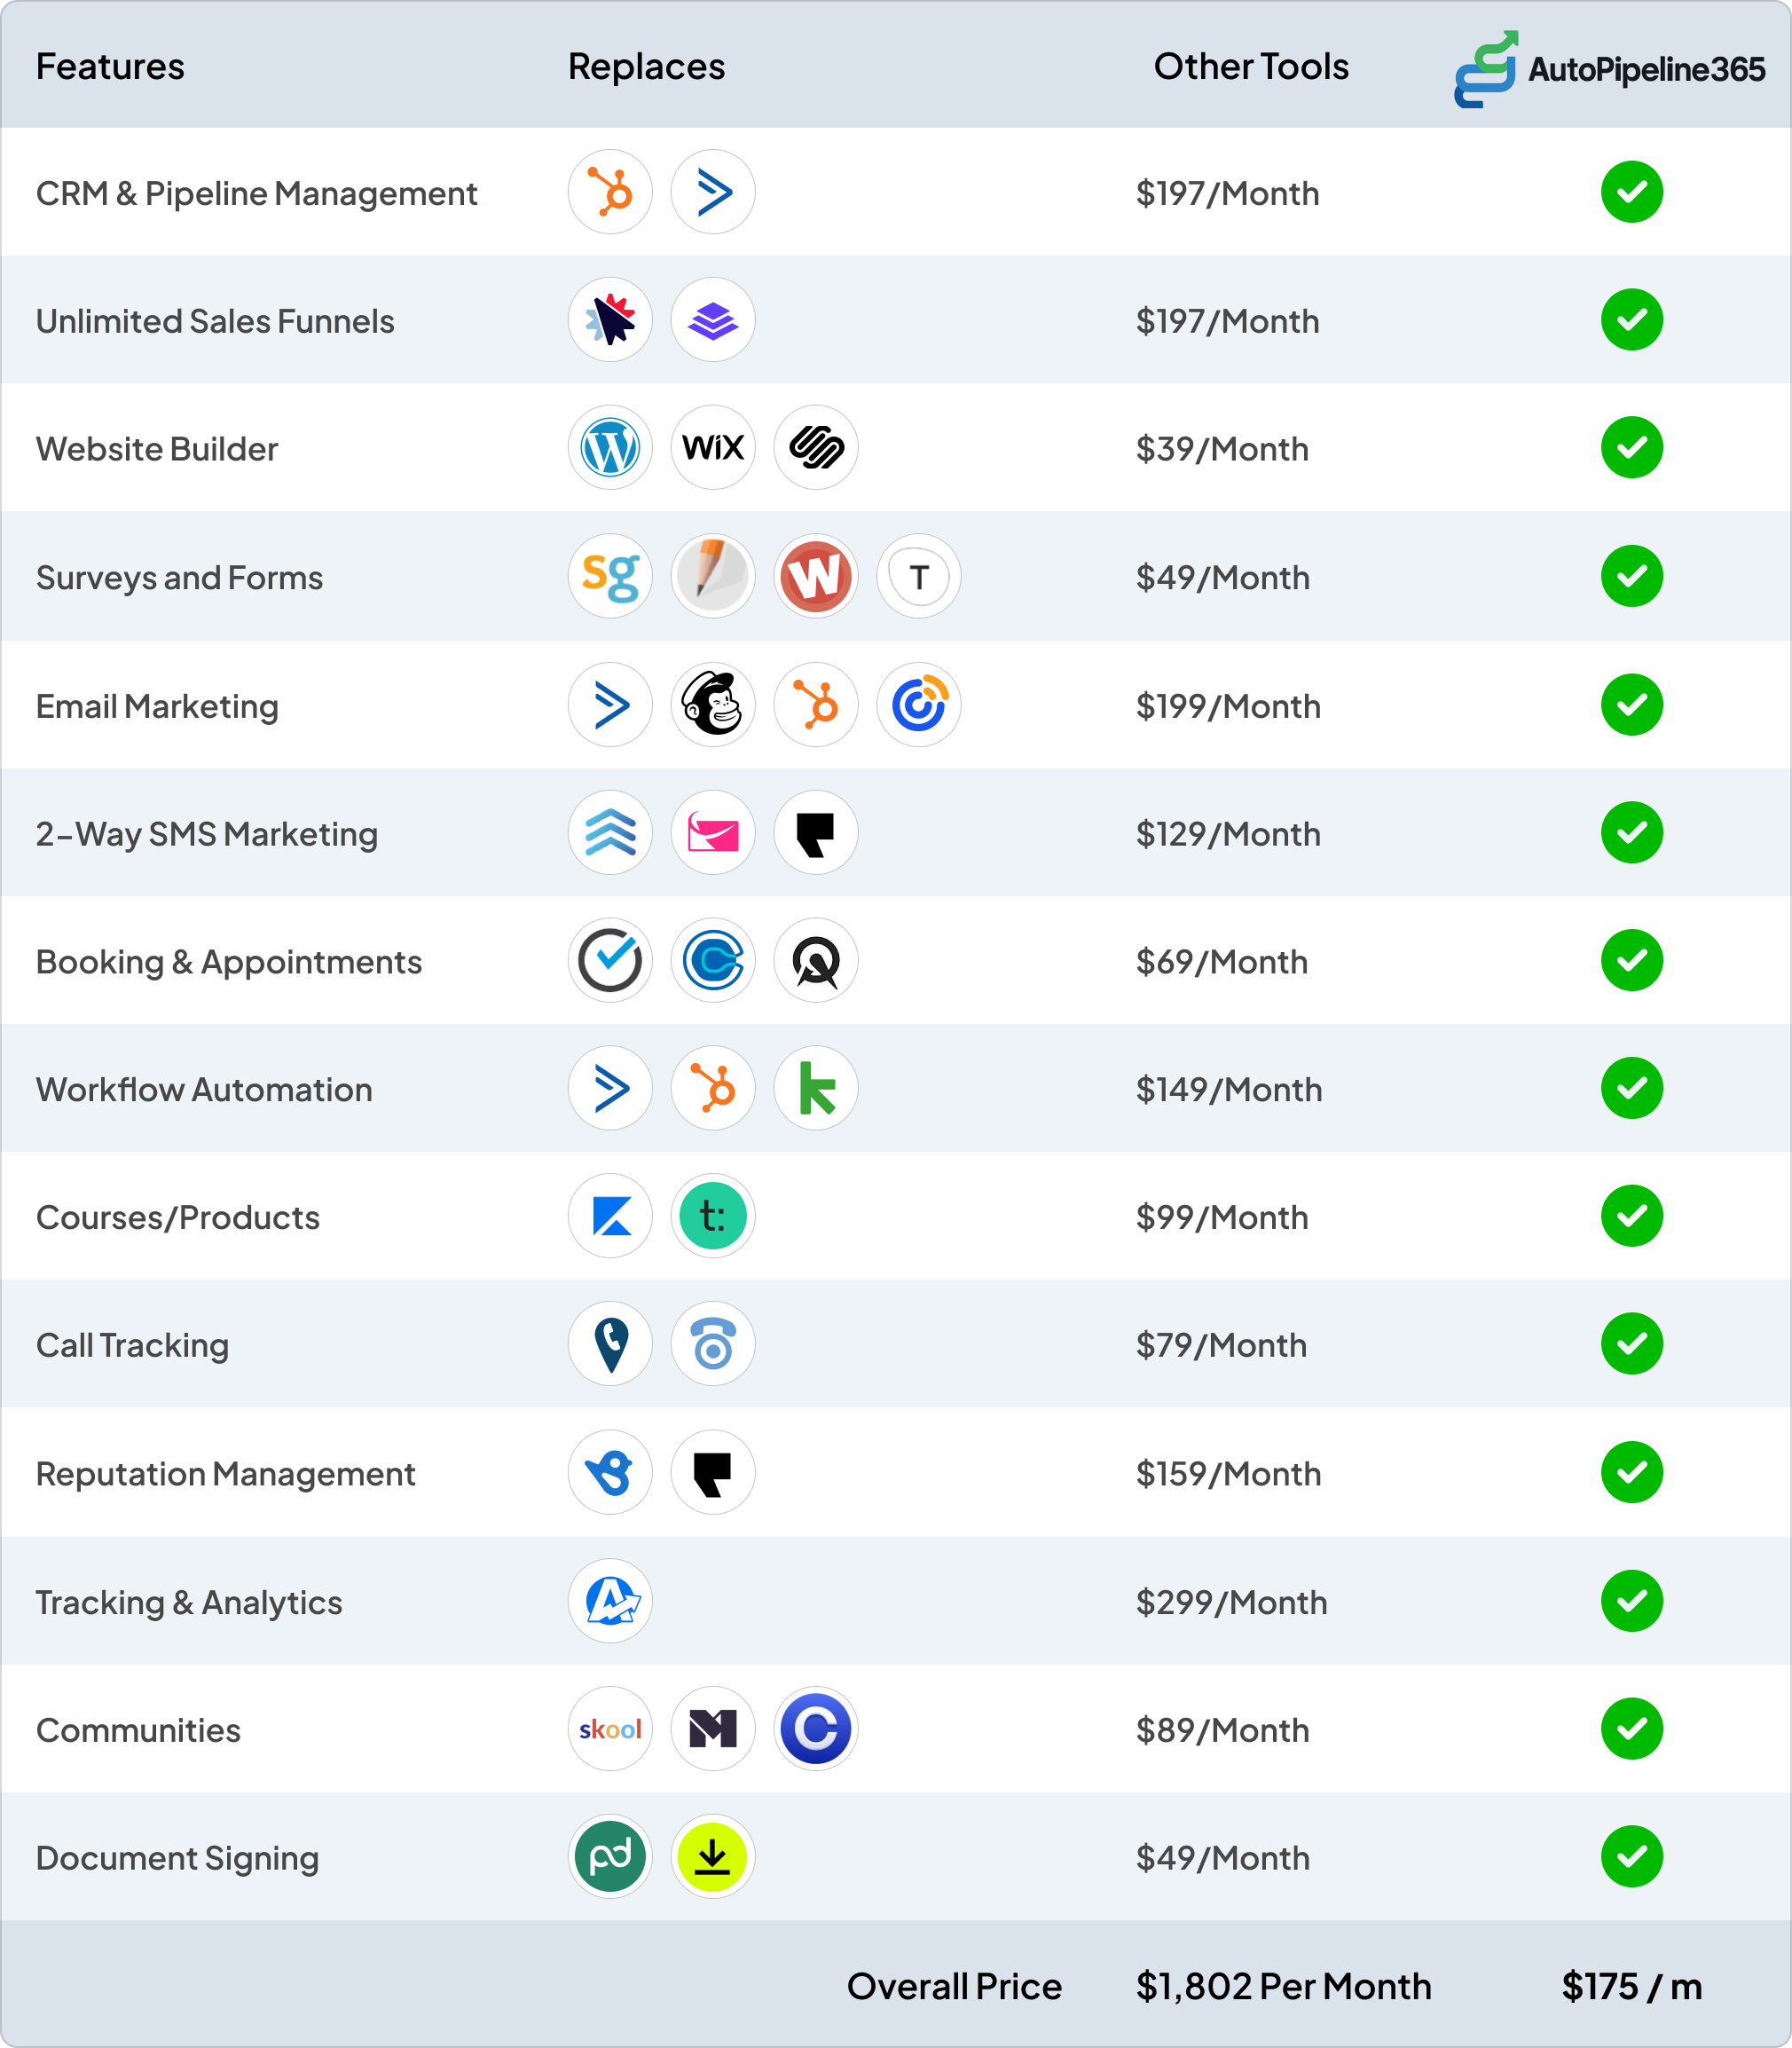Select the ClickFunnels cursor icon
Screen dimensions: 1792x2048
click(610, 320)
